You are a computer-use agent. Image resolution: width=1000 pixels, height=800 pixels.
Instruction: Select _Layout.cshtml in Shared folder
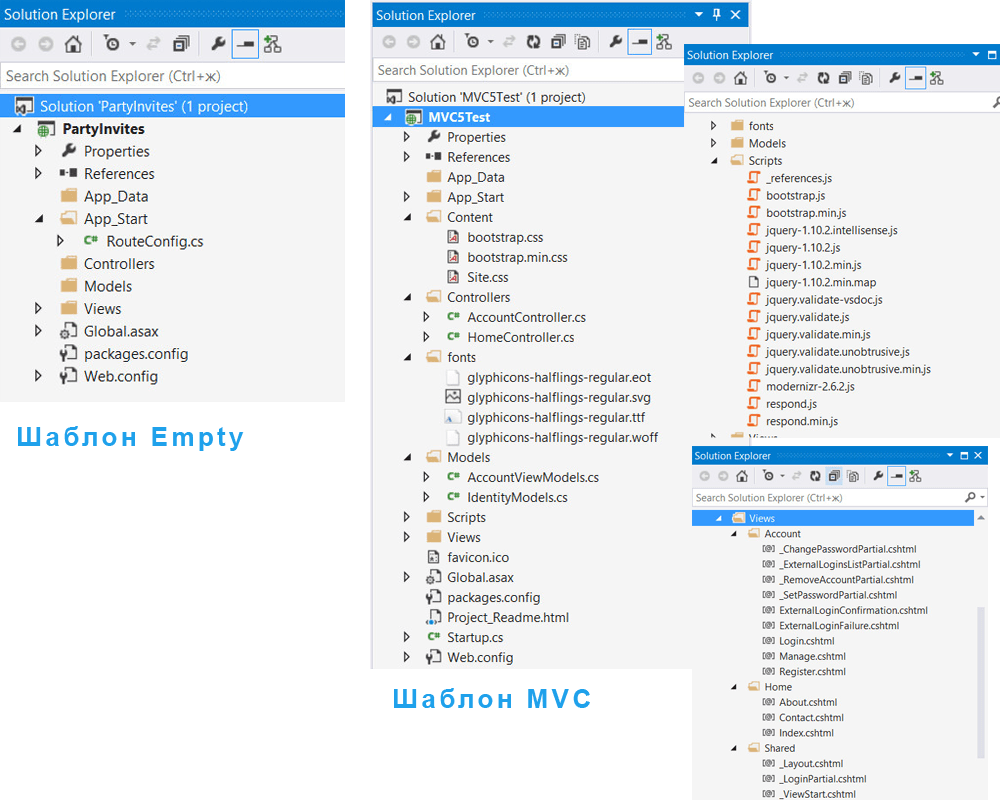pos(811,764)
